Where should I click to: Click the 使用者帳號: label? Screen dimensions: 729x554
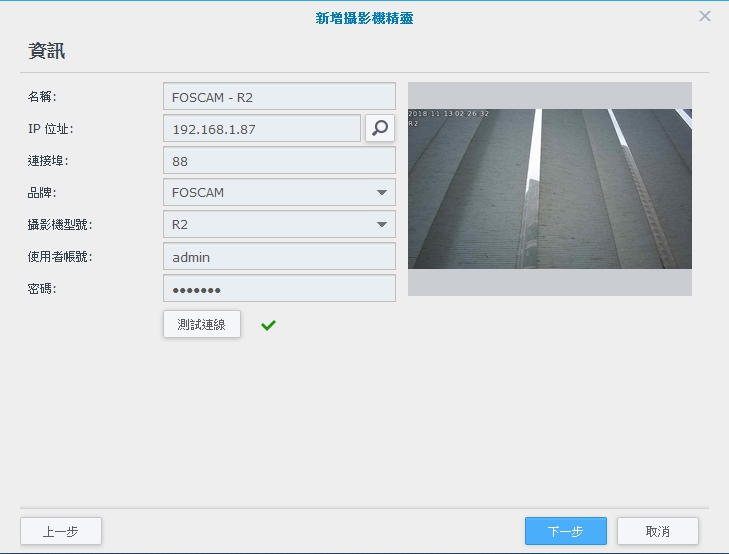[60, 257]
